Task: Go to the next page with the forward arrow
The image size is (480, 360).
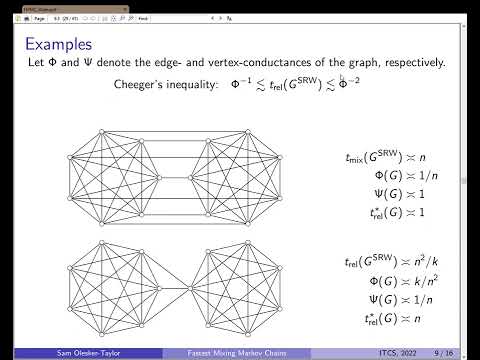Action: [x=93, y=19]
